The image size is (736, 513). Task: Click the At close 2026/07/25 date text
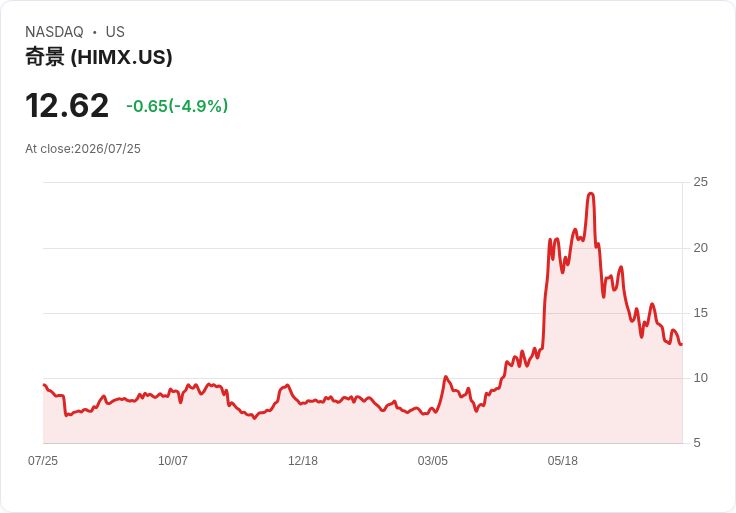click(83, 149)
